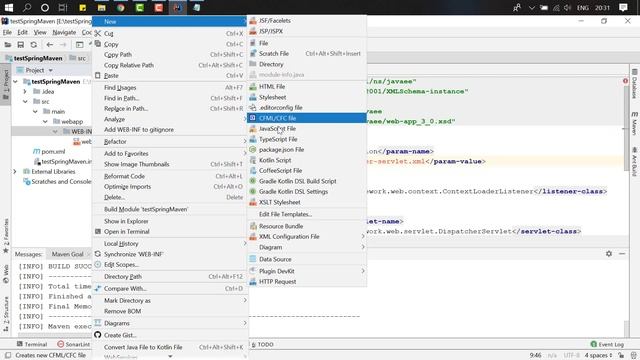
Task: Select pom.xml in project tree
Action: point(49,151)
